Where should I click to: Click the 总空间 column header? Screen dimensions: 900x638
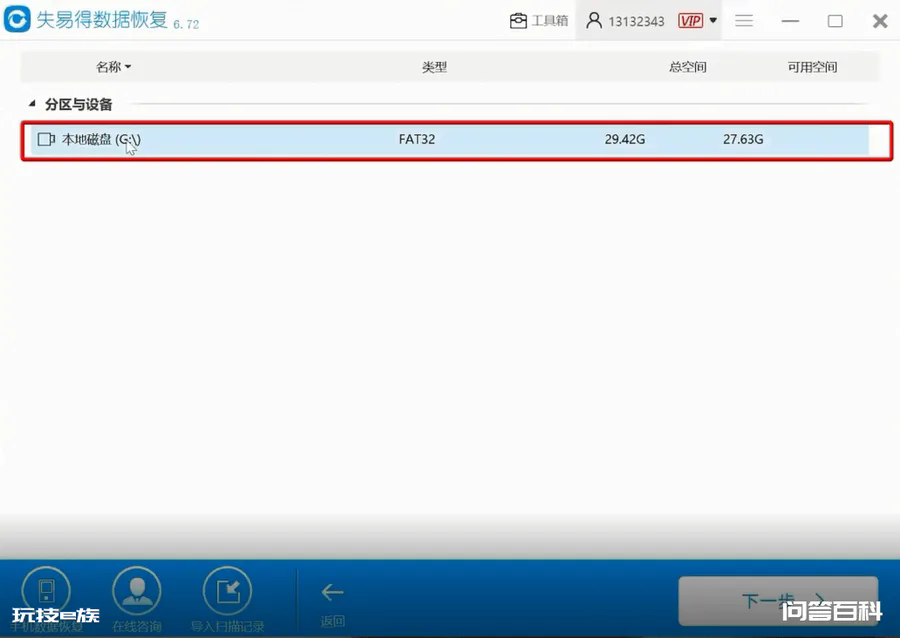688,67
